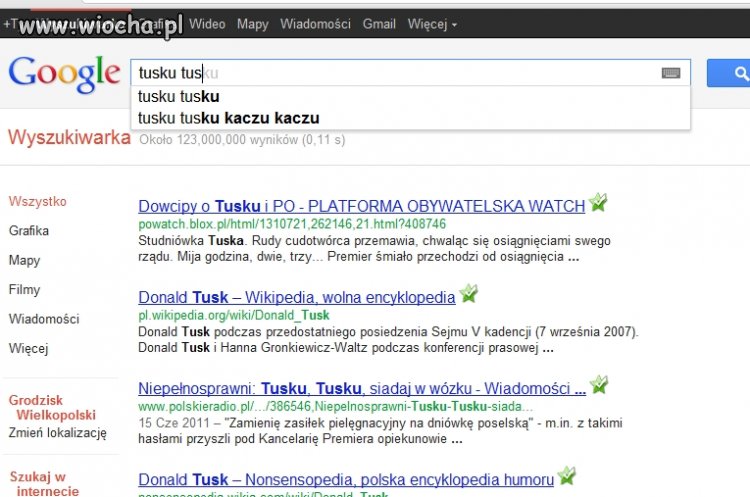750x497 pixels.
Task: Select suggestion "tusku tusku kaczu kaczu"
Action: [410, 118]
